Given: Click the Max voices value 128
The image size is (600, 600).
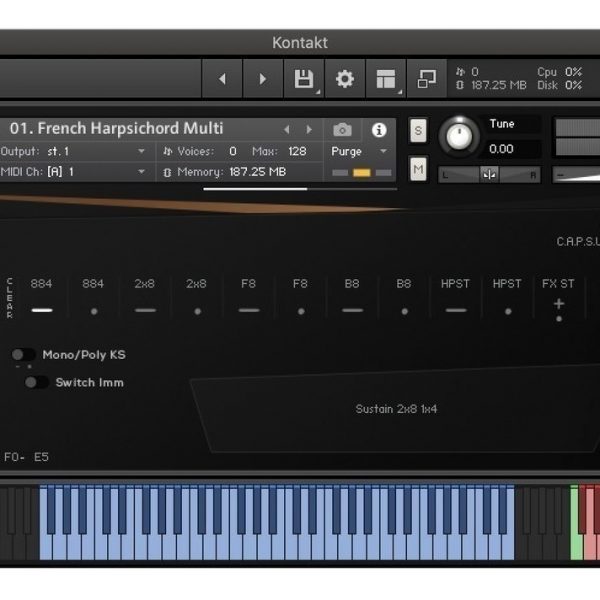Looking at the screenshot, I should tap(297, 152).
